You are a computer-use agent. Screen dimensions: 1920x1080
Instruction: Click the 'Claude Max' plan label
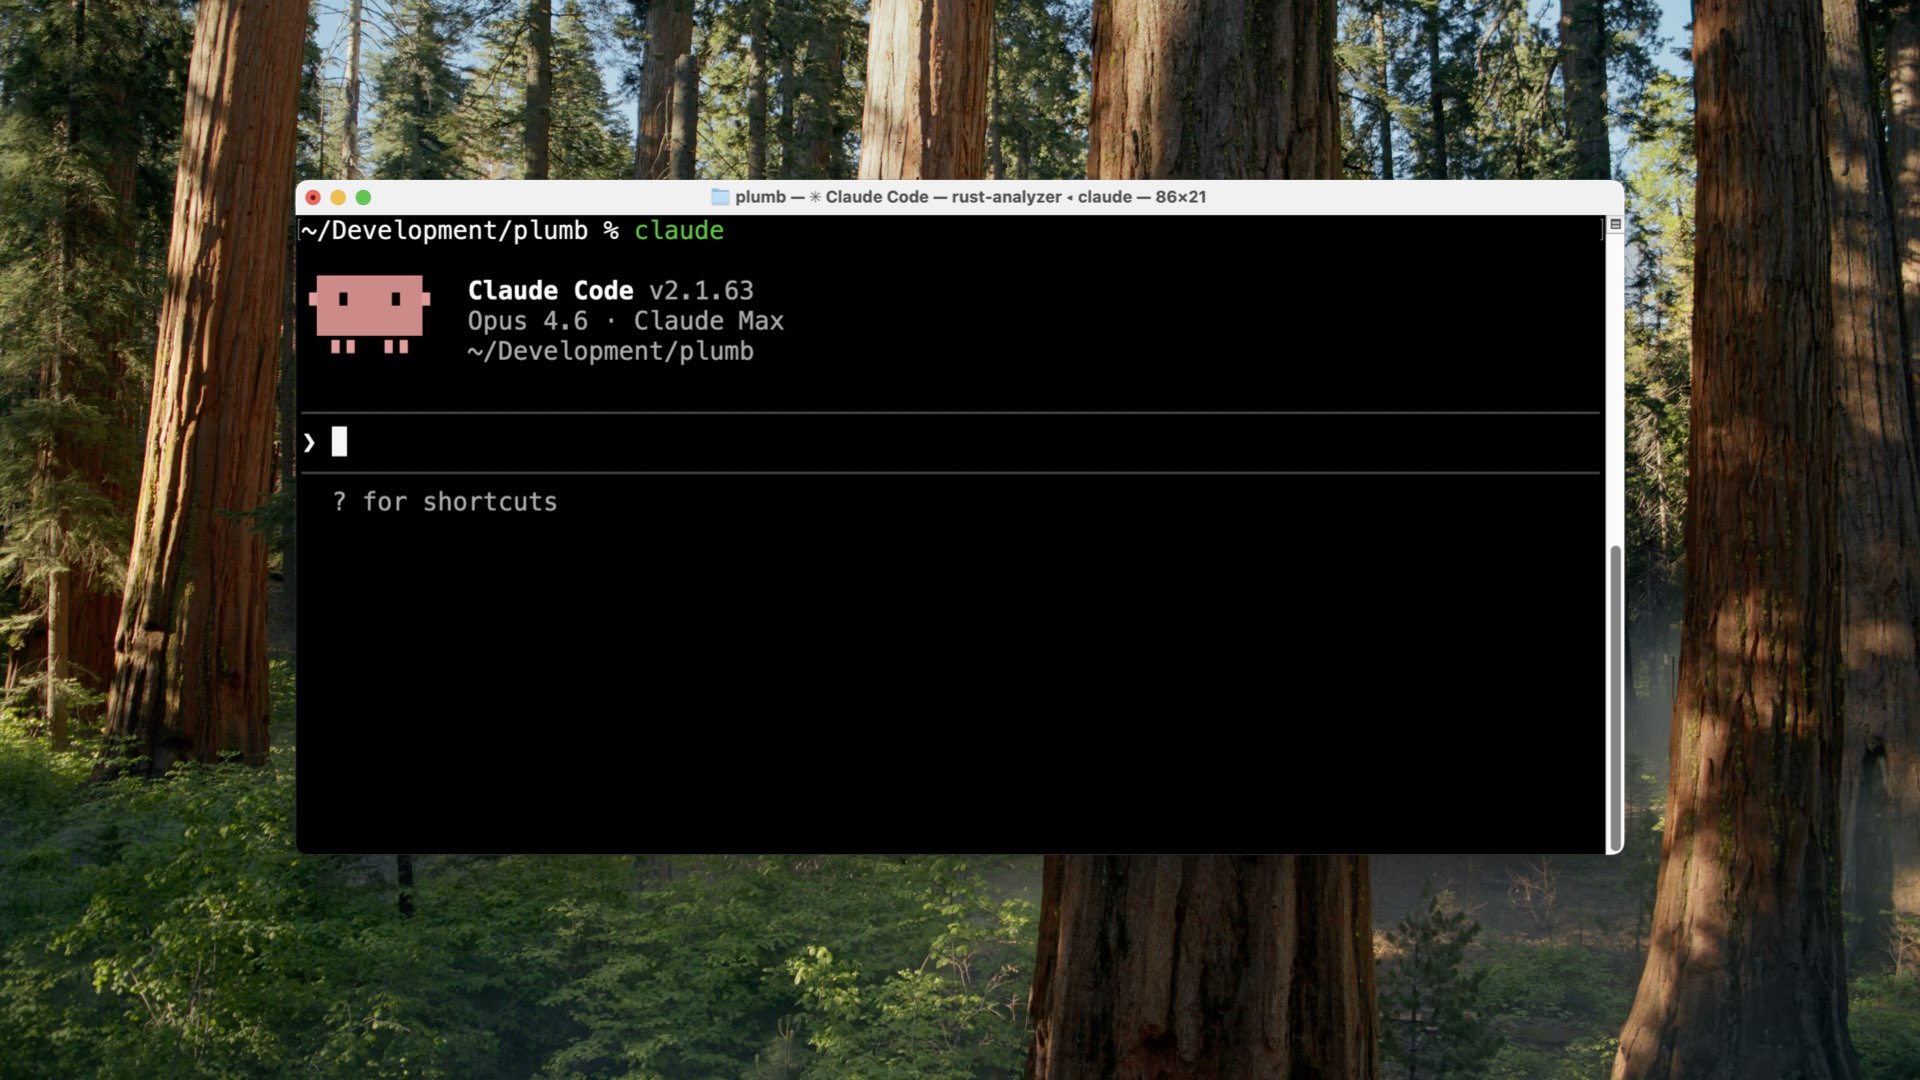(x=708, y=321)
